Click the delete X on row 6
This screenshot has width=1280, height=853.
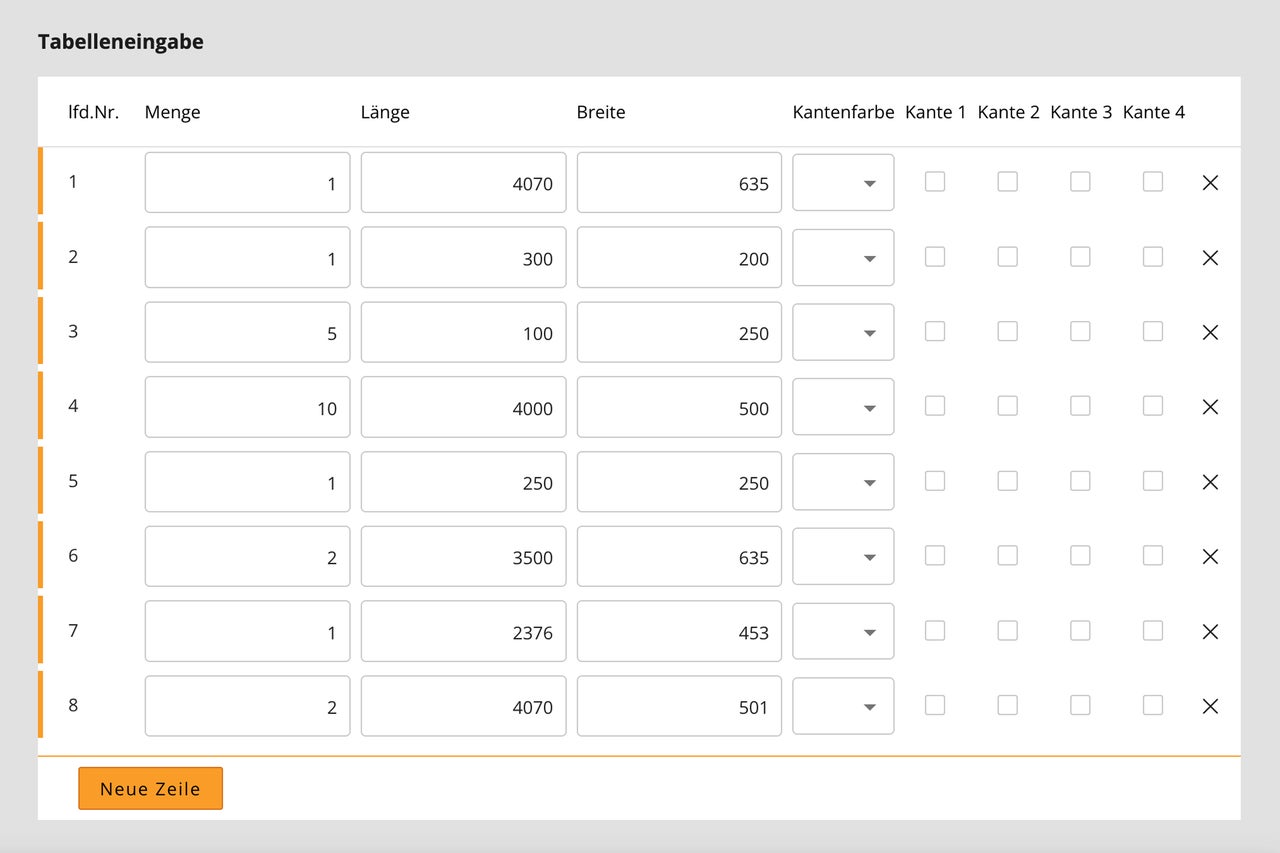(x=1210, y=556)
